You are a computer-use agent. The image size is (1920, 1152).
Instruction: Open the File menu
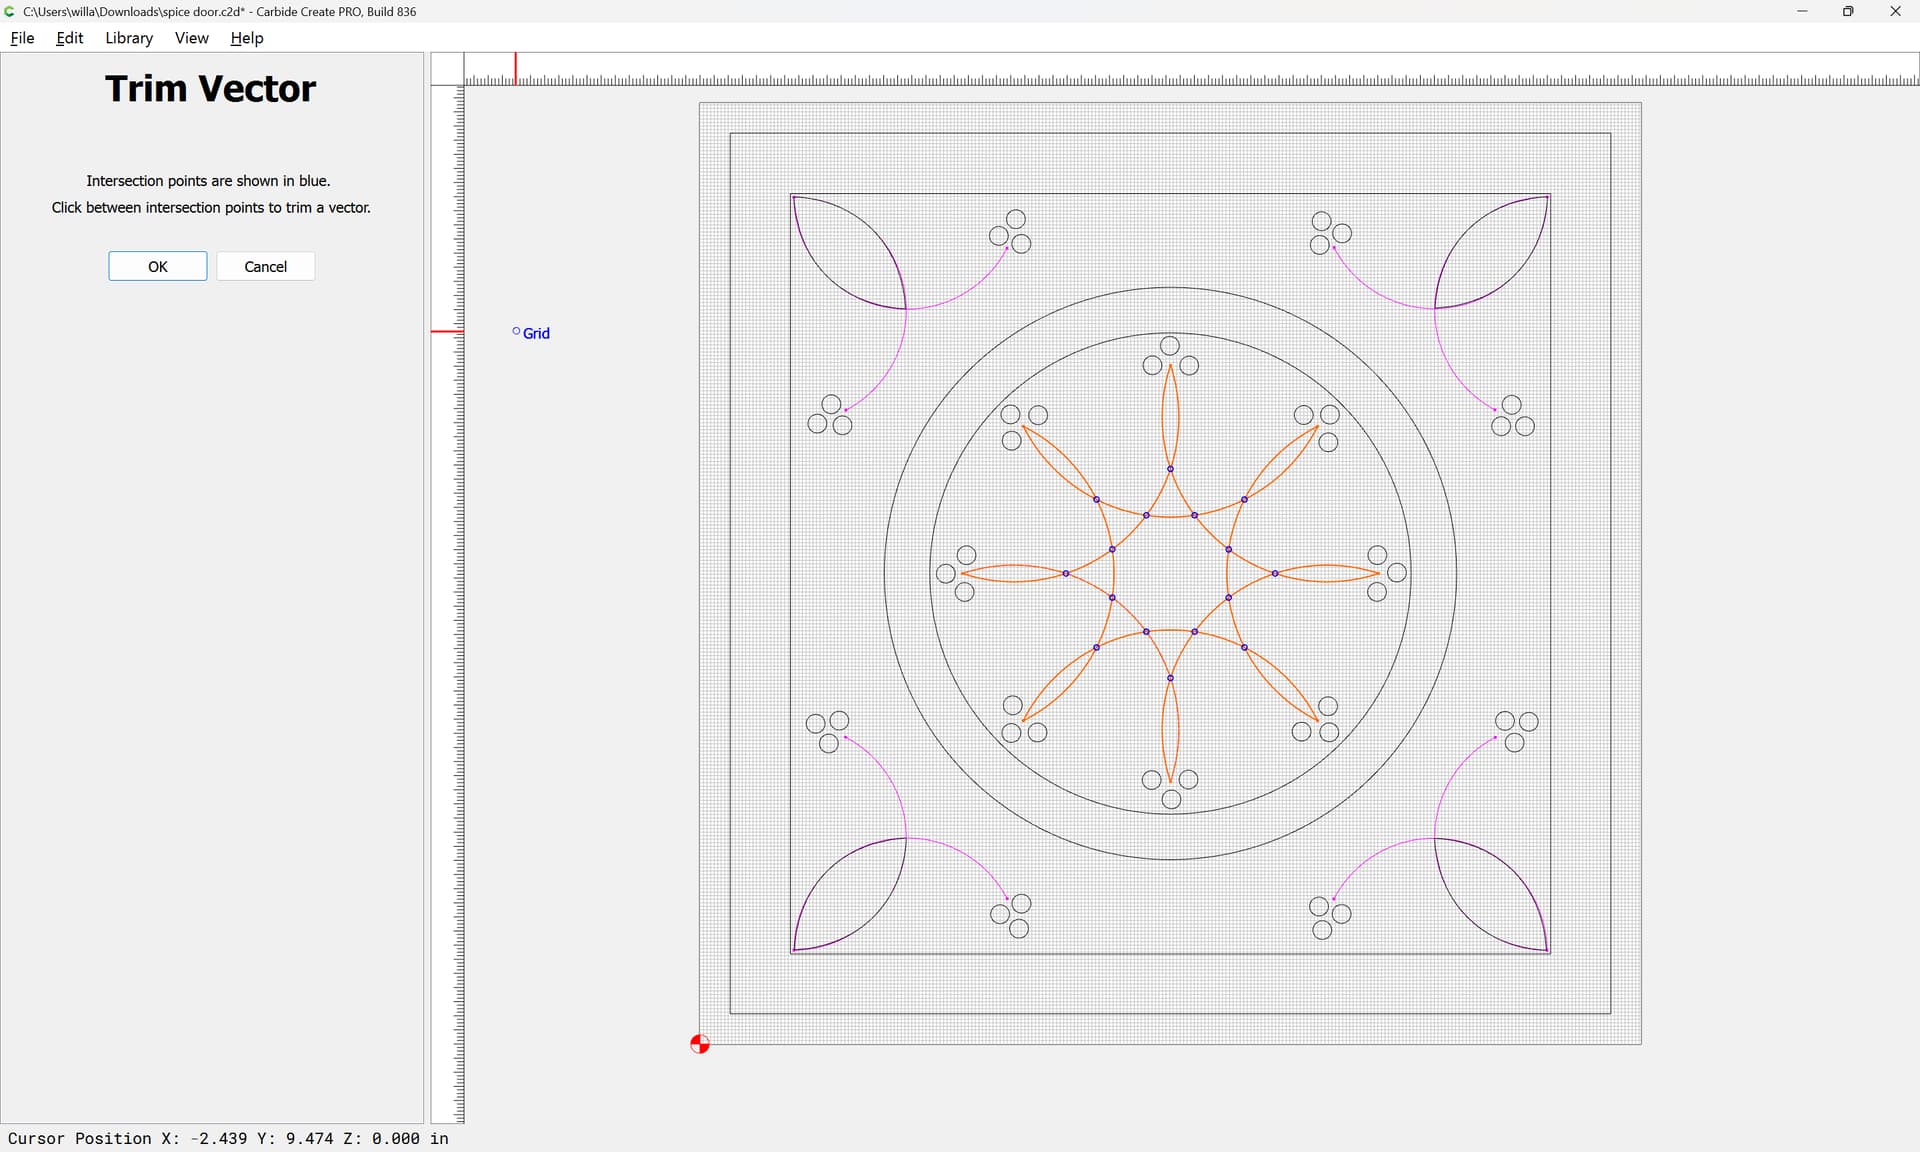[x=22, y=38]
